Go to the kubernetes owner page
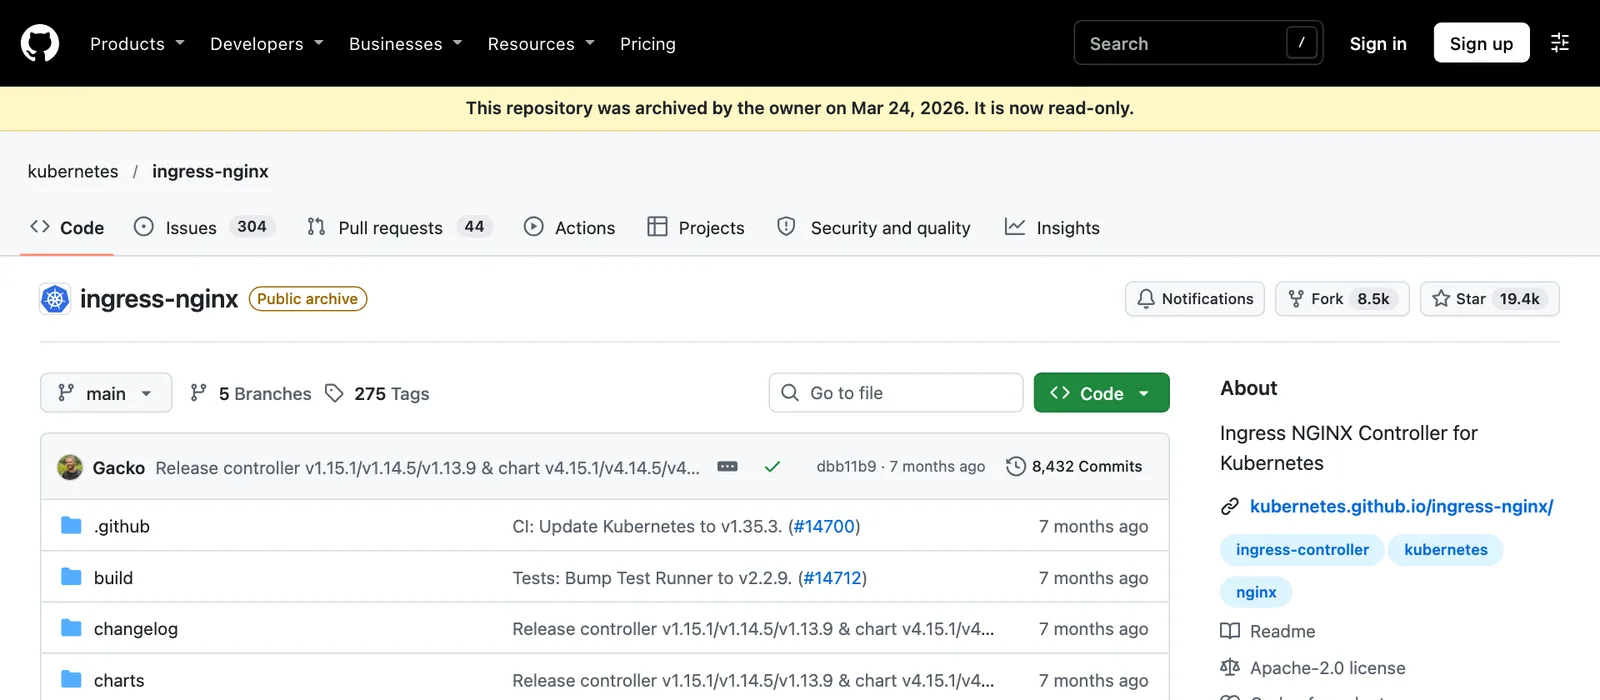The height and width of the screenshot is (700, 1600). point(73,171)
